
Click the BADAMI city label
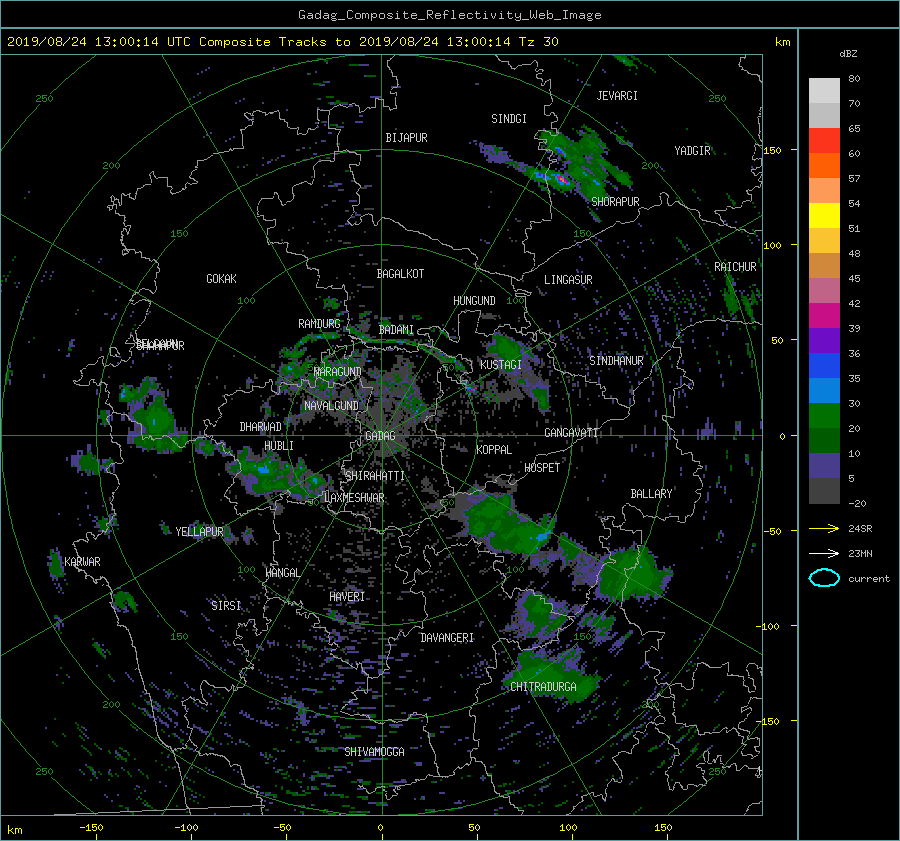(396, 330)
